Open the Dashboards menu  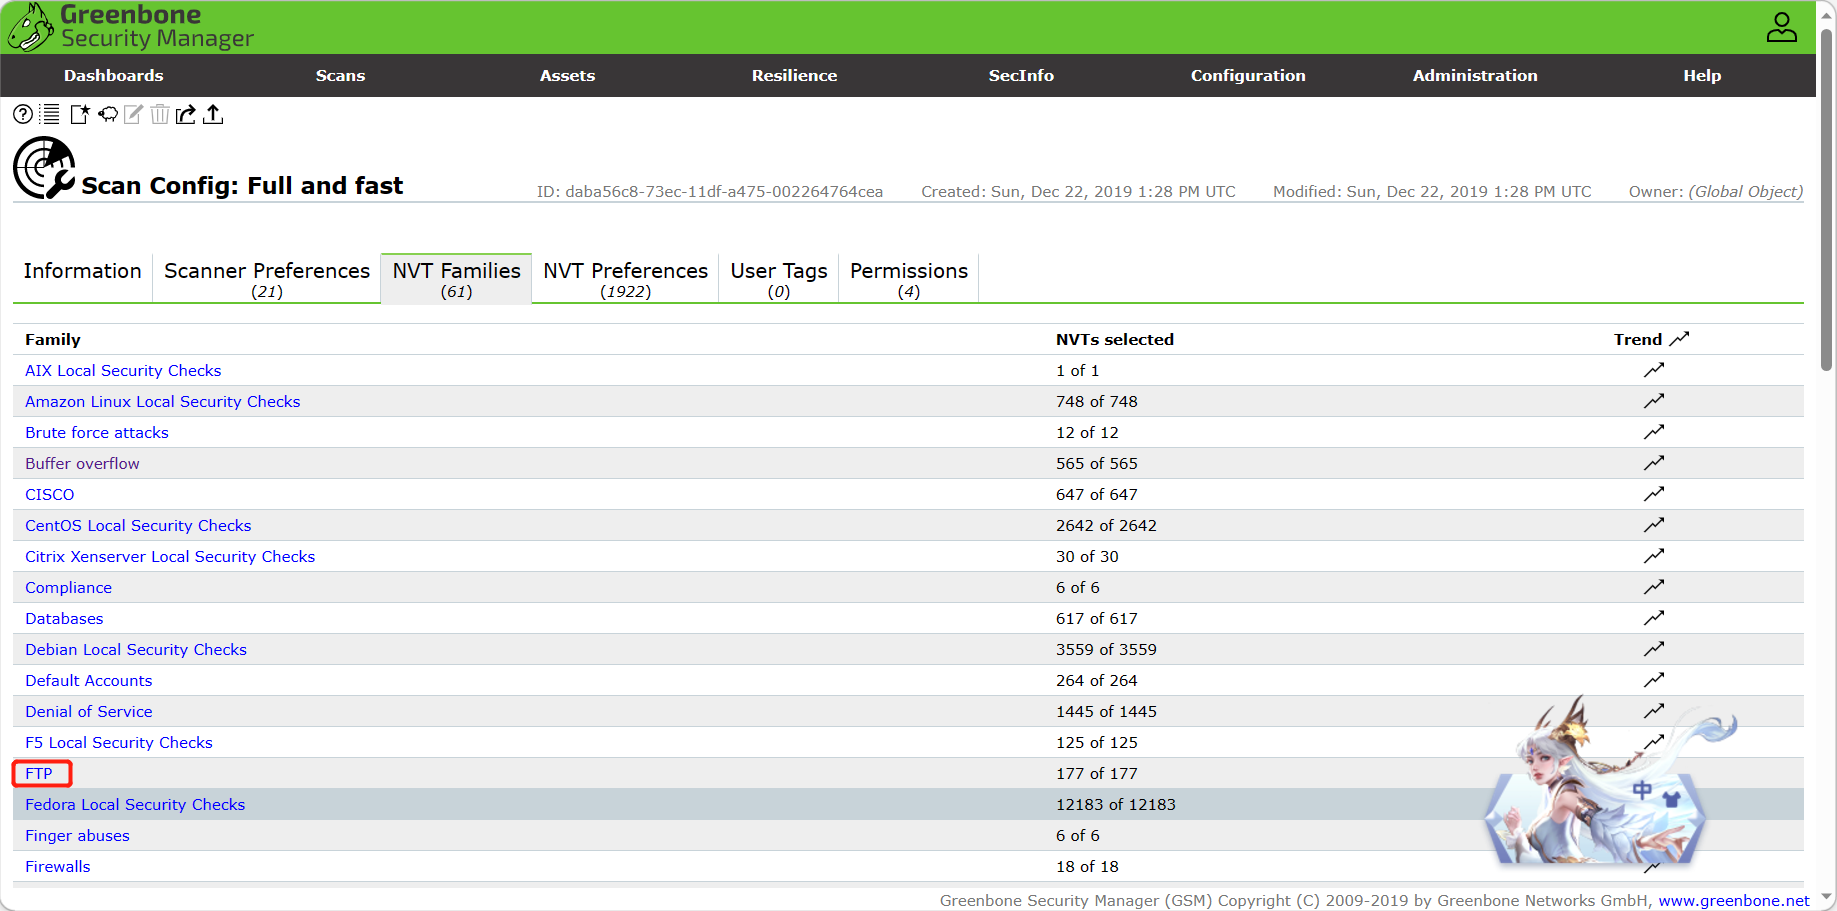tap(114, 76)
